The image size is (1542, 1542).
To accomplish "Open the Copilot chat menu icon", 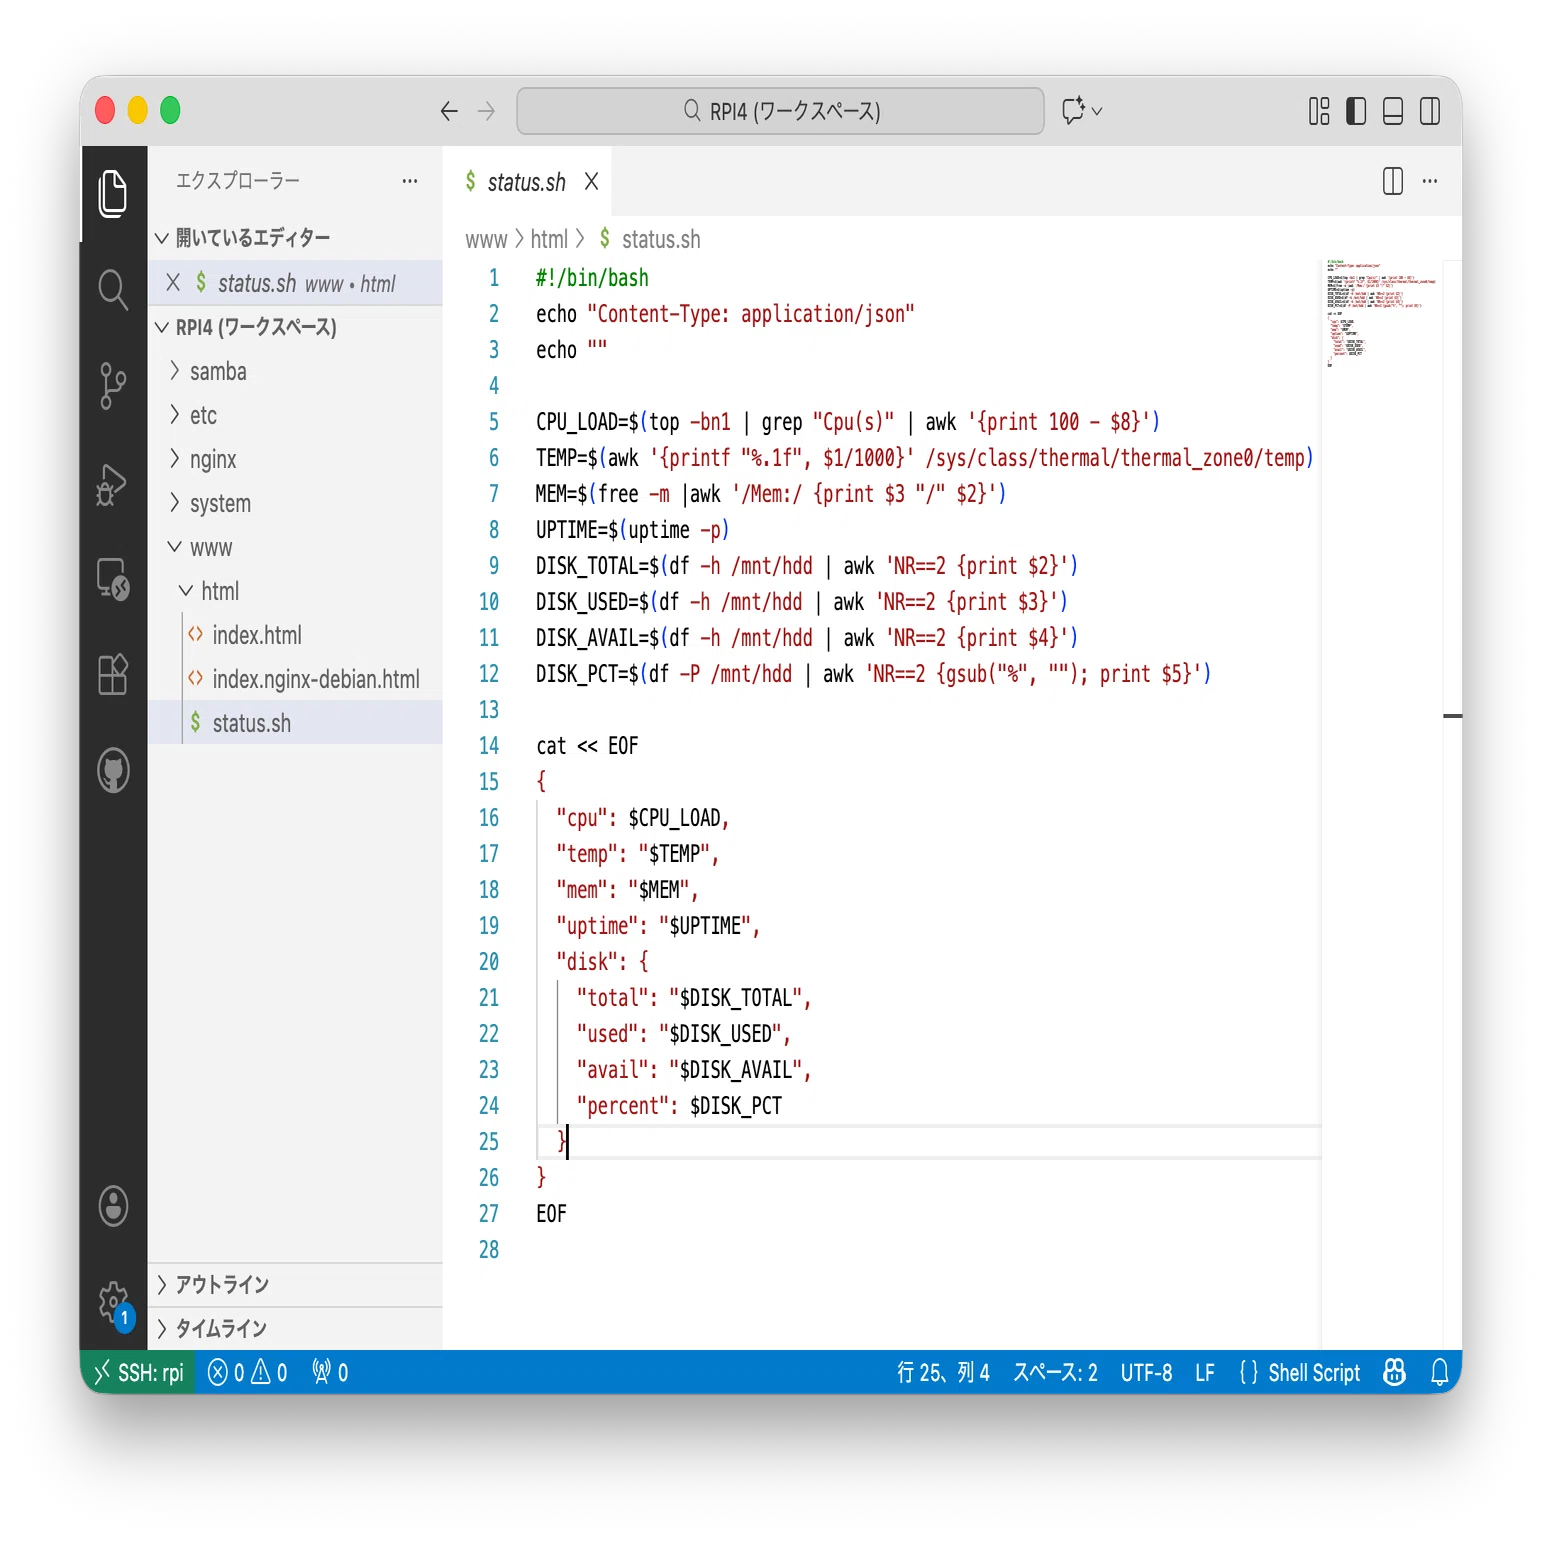I will click(1082, 111).
